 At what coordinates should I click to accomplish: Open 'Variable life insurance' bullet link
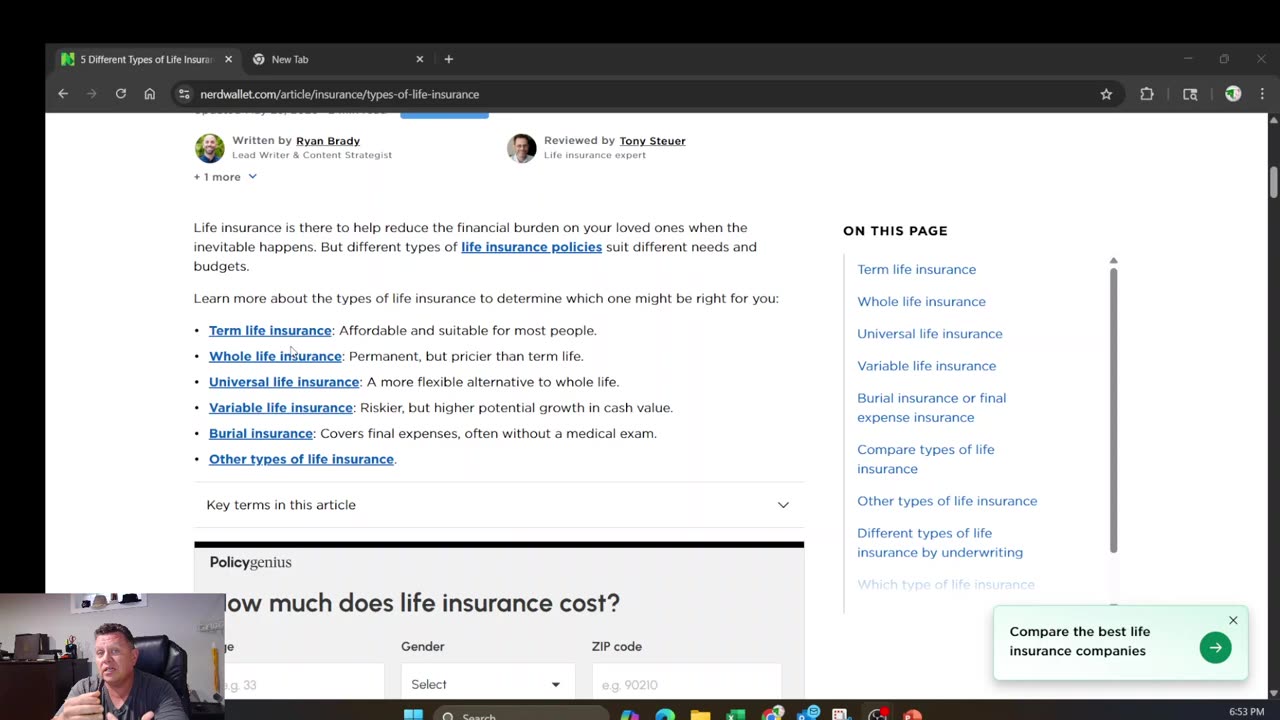[x=281, y=408]
